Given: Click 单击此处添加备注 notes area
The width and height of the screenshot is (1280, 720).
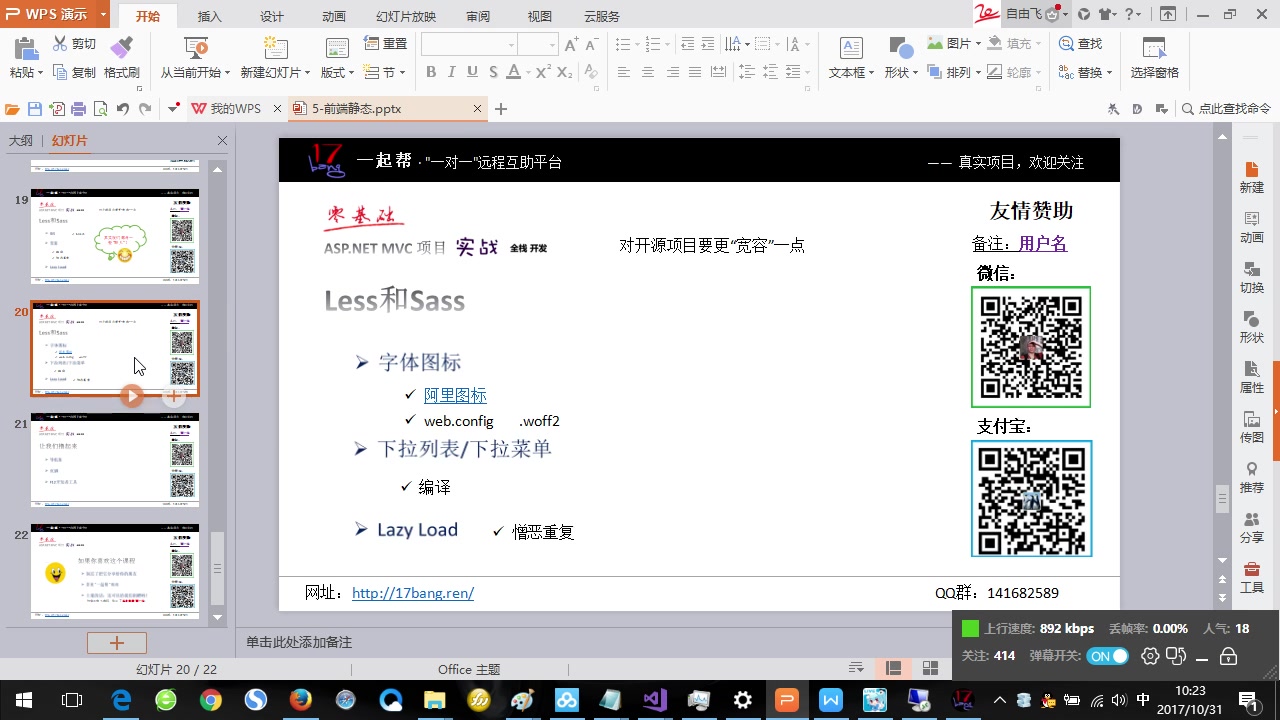Looking at the screenshot, I should (x=299, y=642).
